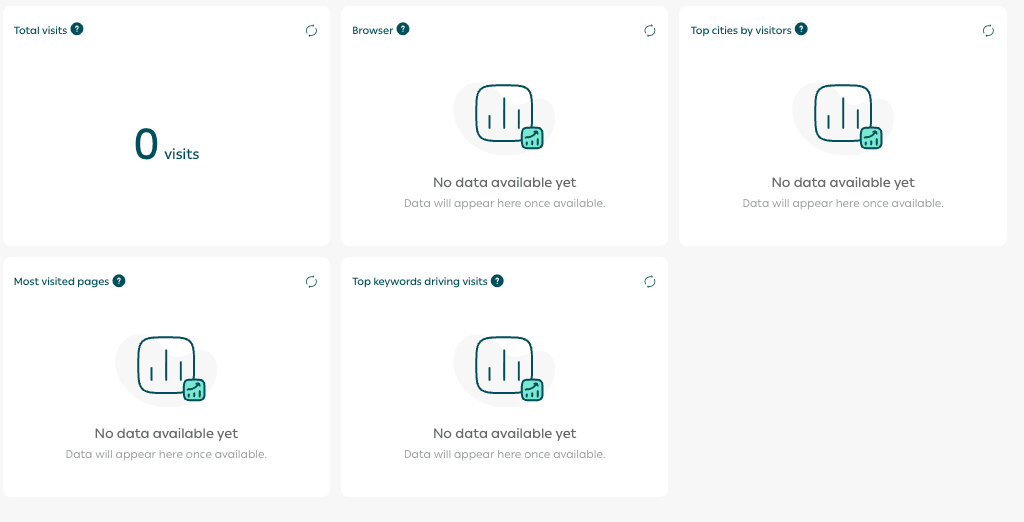Open help for Top keywords driving visits
This screenshot has height=522, width=1024.
click(497, 281)
